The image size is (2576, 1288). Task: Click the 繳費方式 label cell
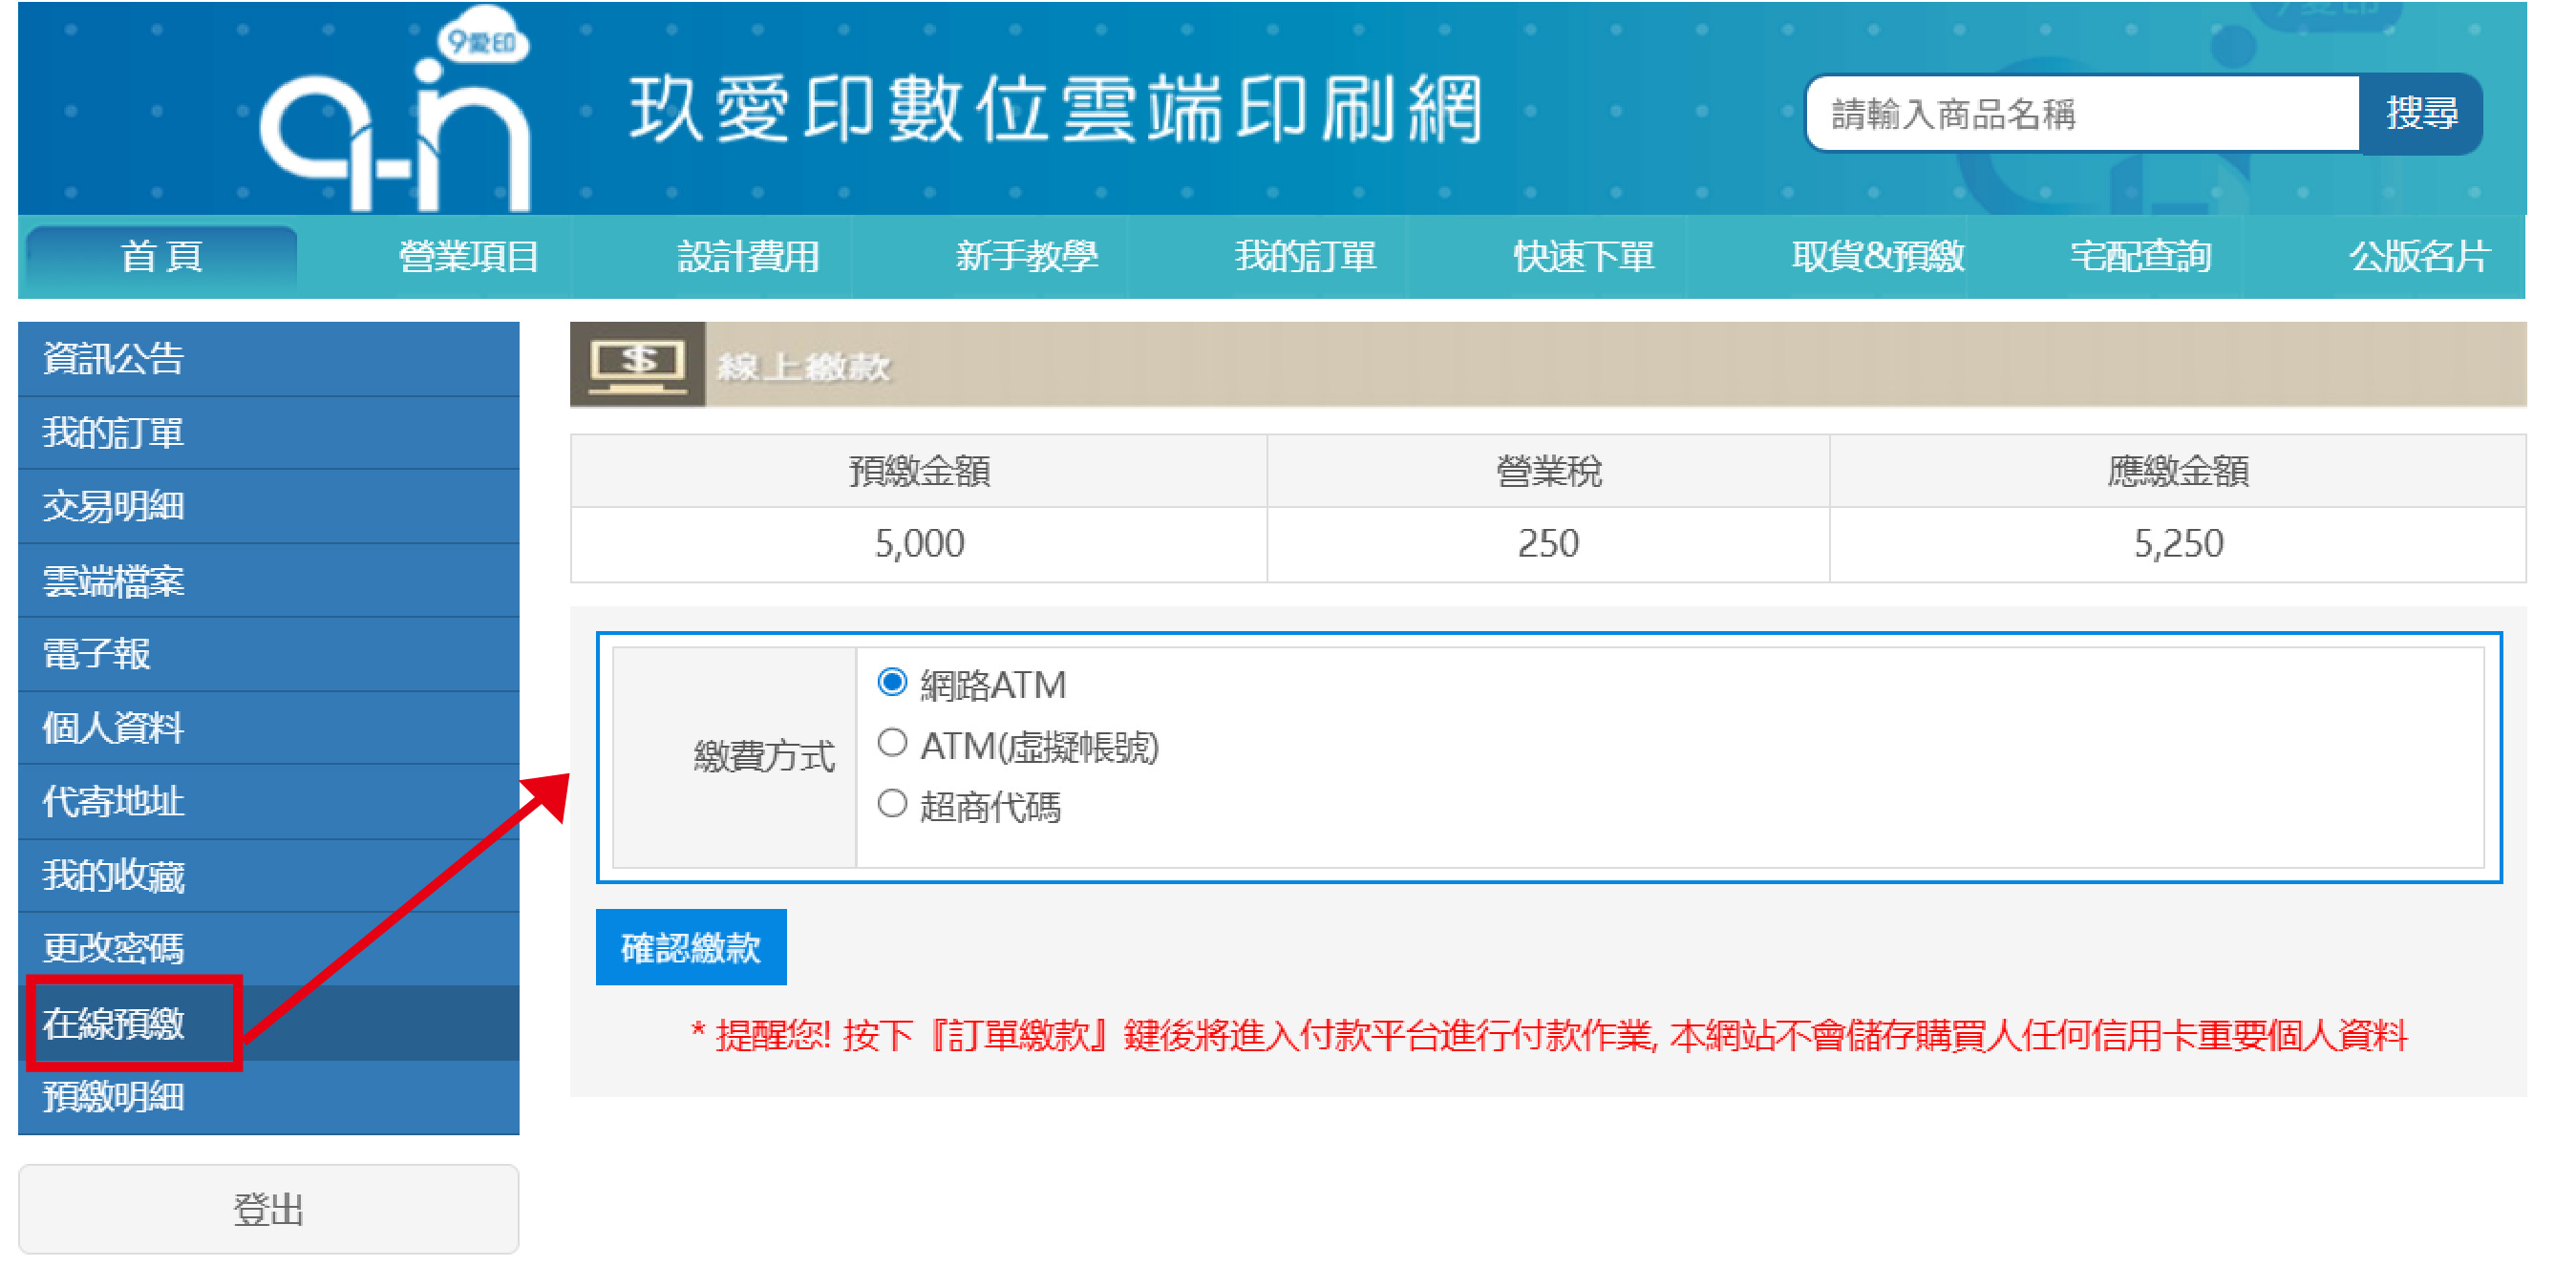coord(735,757)
